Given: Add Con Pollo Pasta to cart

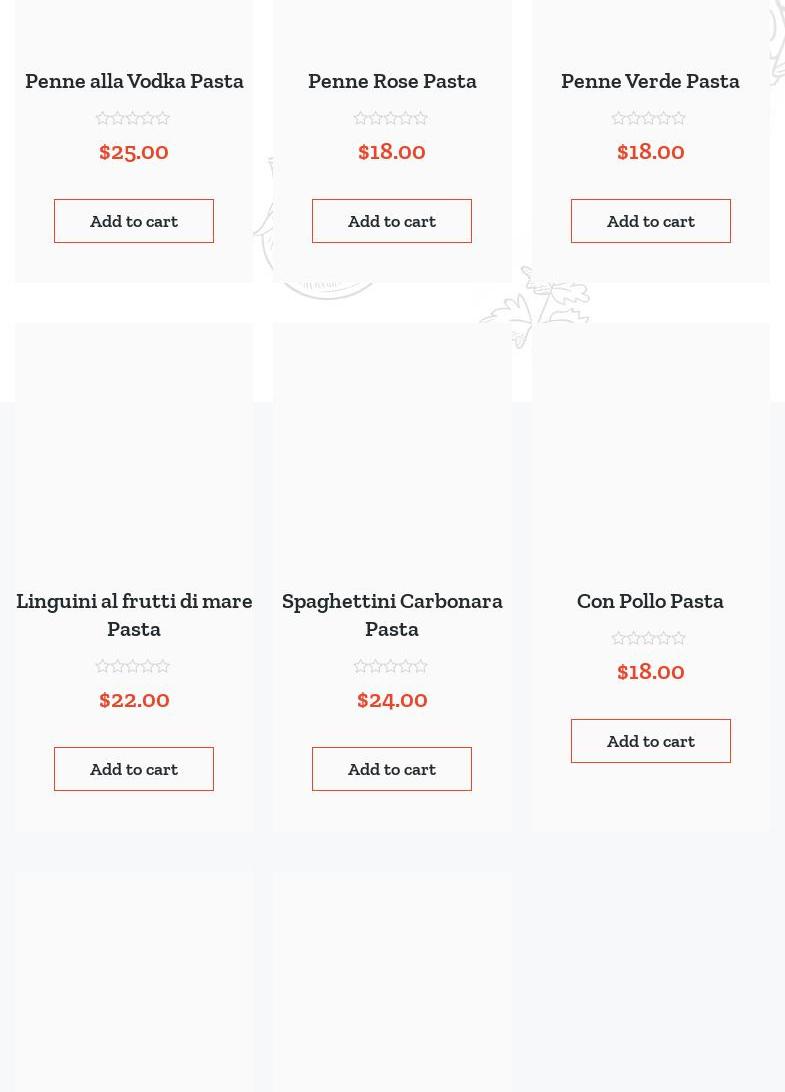Looking at the screenshot, I should (650, 741).
